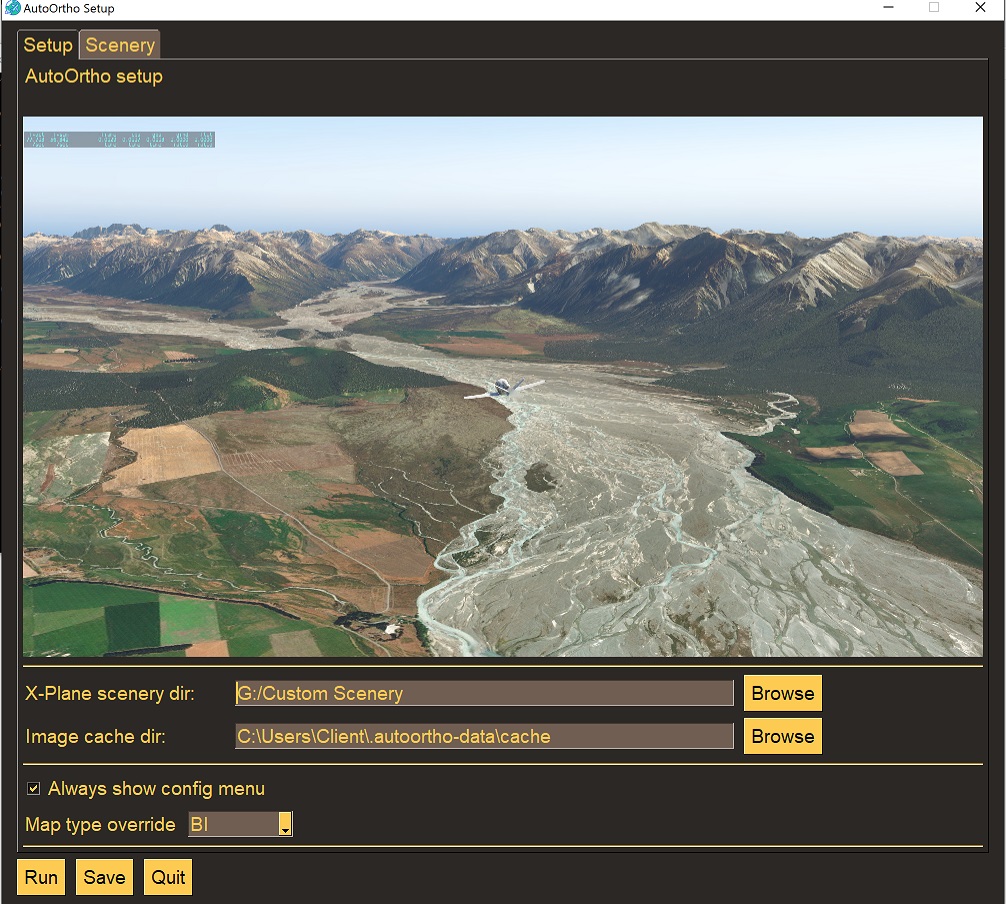The width and height of the screenshot is (1006, 904).
Task: Switch to the Scenery tab
Action: 120,45
